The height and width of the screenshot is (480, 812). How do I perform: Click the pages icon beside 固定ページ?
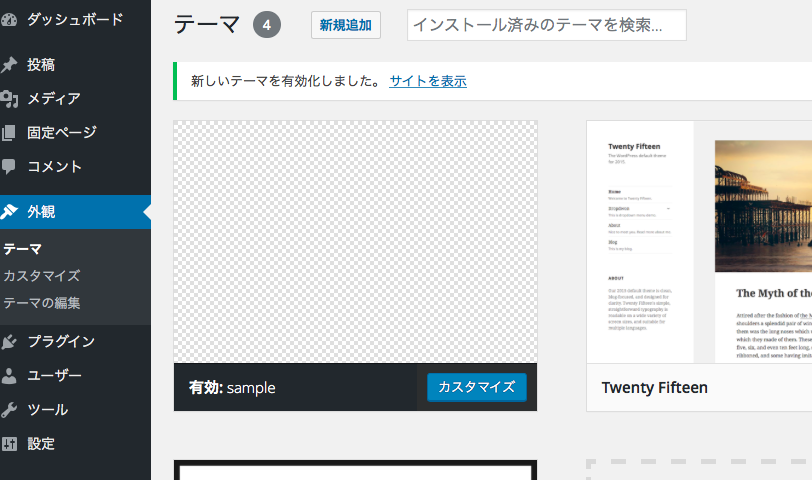pos(9,133)
